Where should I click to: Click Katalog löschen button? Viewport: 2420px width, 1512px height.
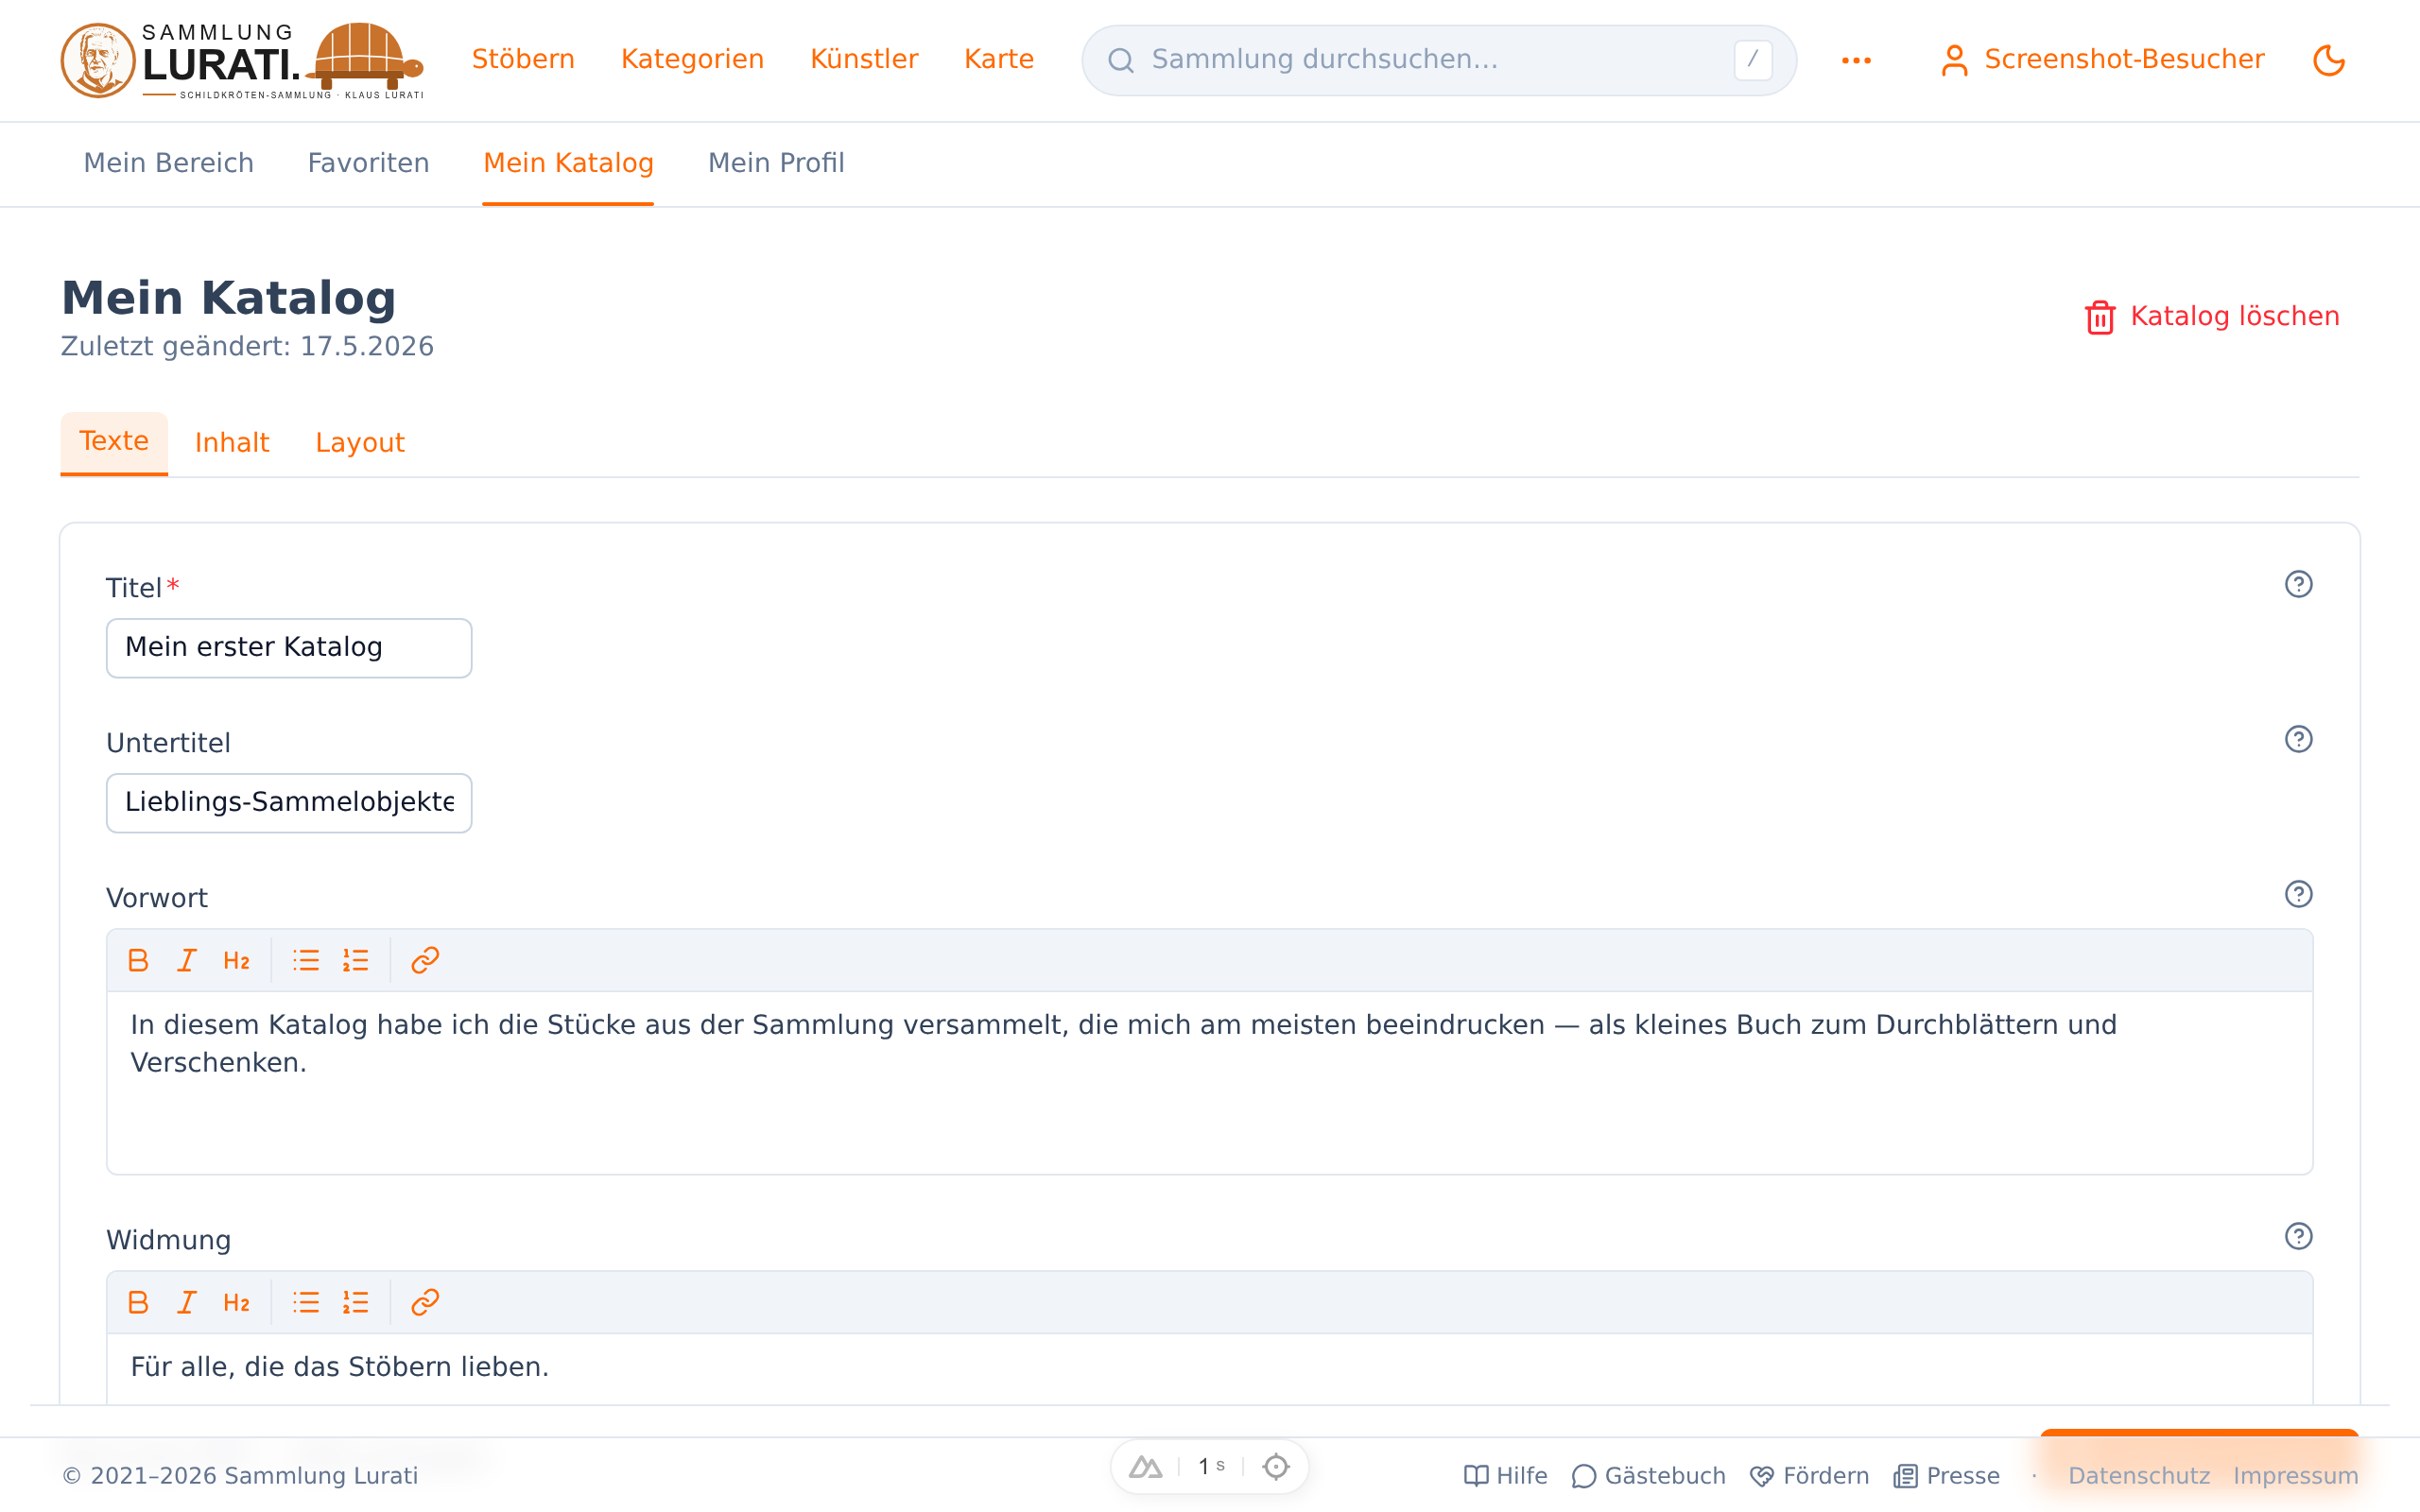pyautogui.click(x=2212, y=317)
